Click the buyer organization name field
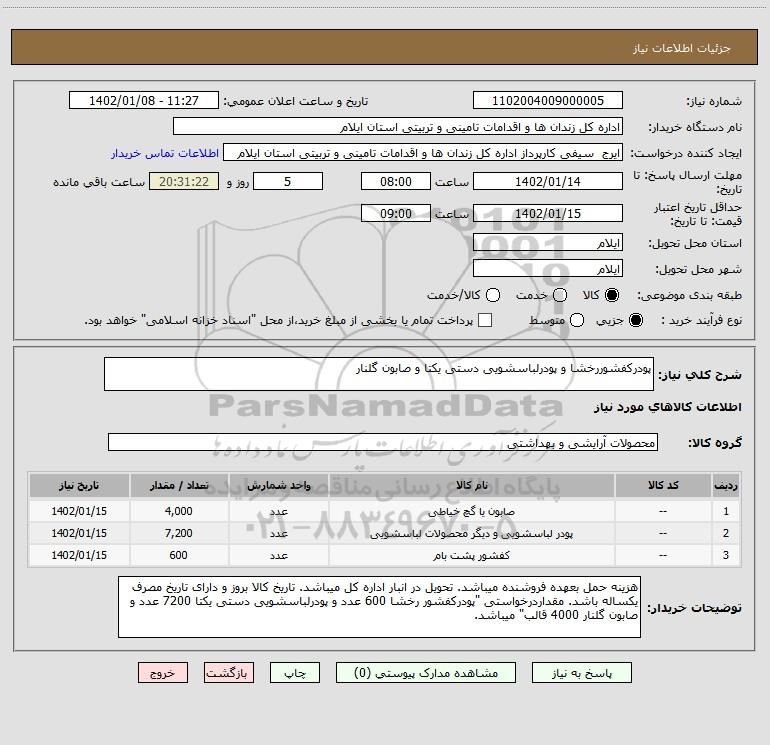Screen dimensions: 770x745 point(398,127)
